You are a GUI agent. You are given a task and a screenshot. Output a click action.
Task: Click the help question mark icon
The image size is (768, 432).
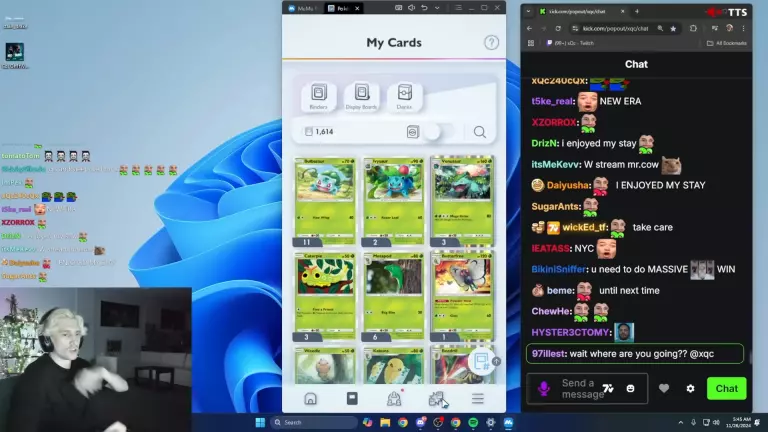point(491,43)
